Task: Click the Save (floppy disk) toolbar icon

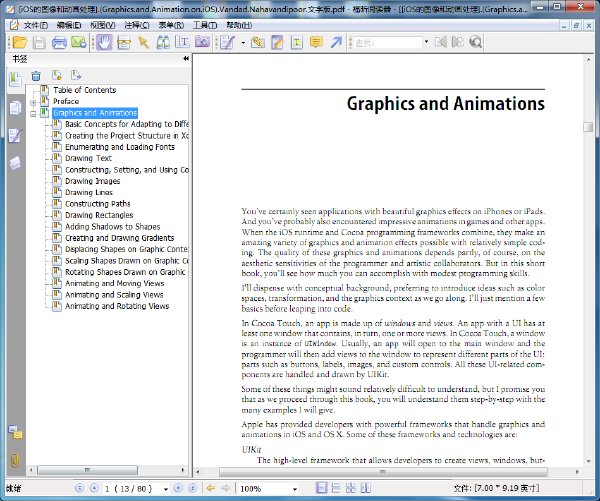Action: click(39, 42)
